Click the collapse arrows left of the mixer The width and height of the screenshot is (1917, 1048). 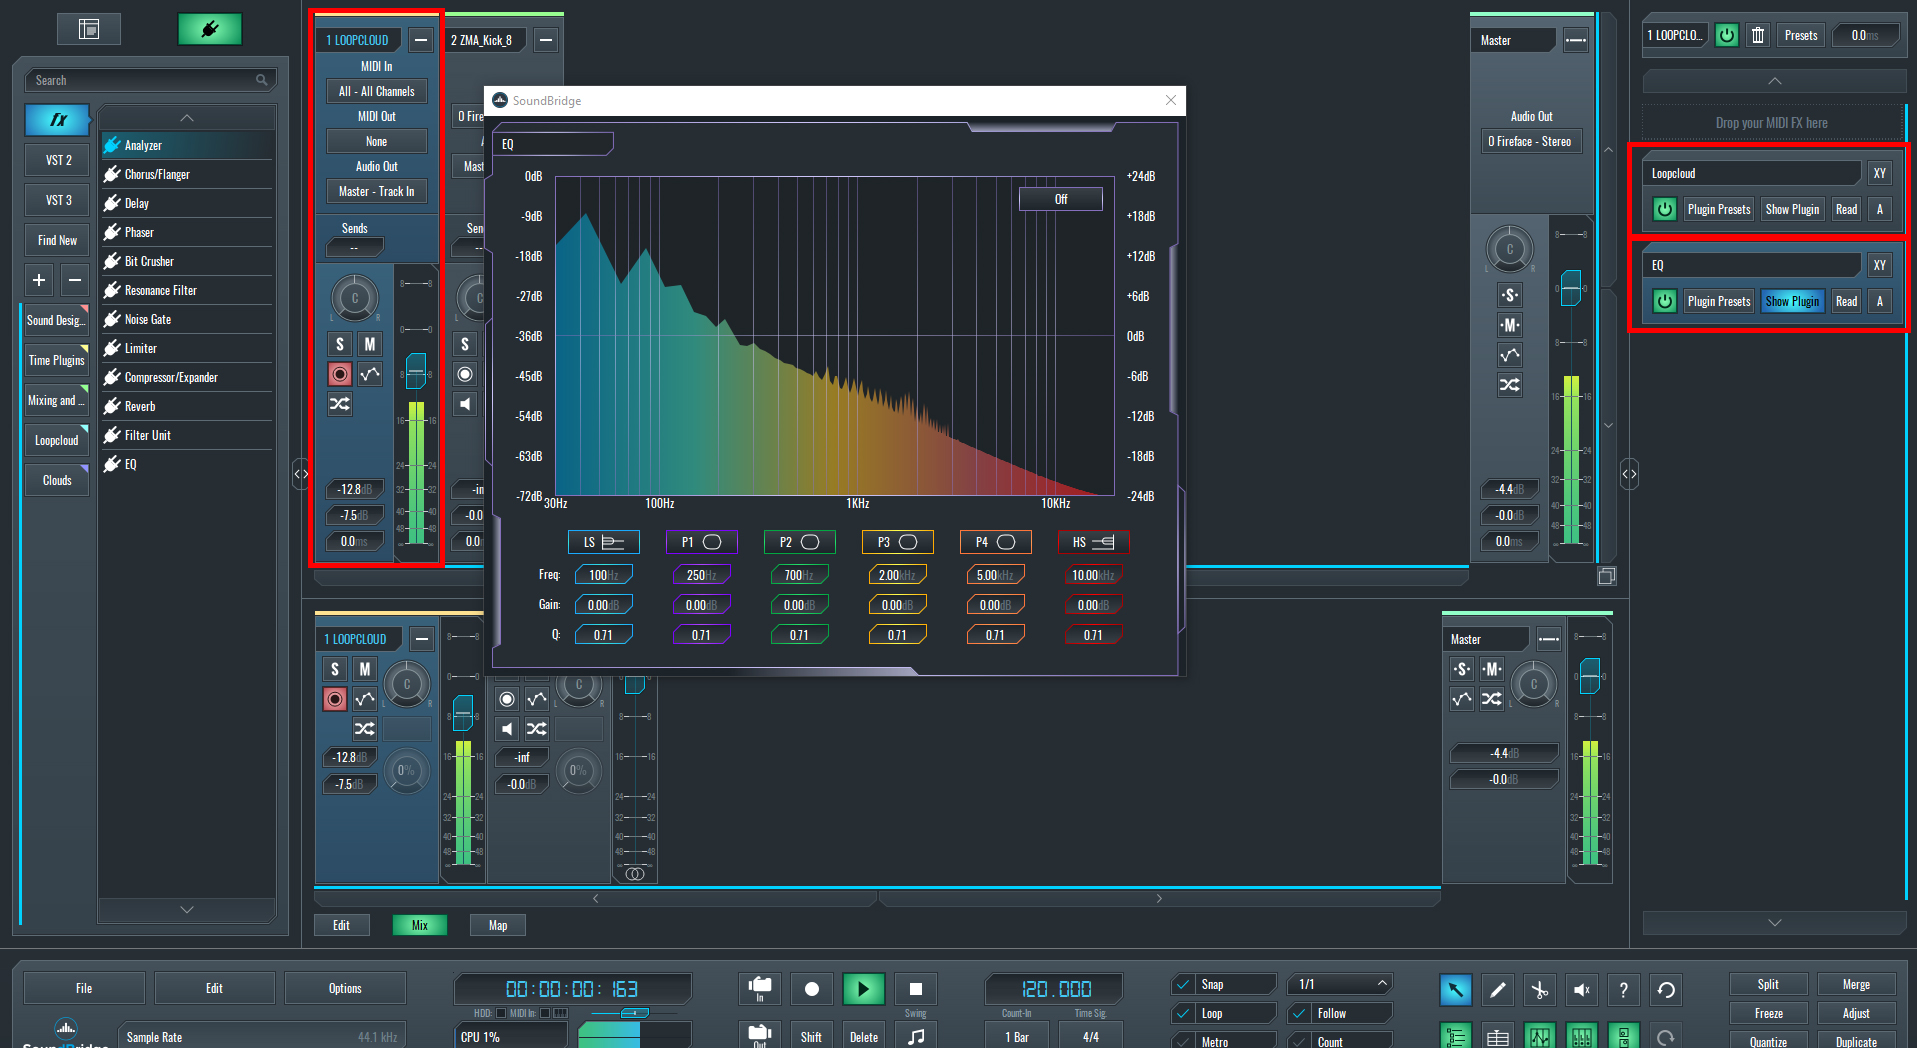click(301, 474)
